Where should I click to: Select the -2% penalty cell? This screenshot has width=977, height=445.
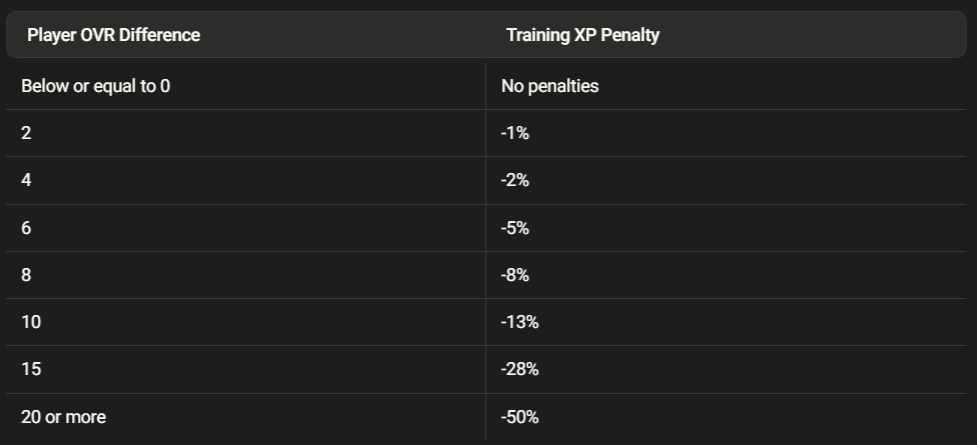point(515,180)
